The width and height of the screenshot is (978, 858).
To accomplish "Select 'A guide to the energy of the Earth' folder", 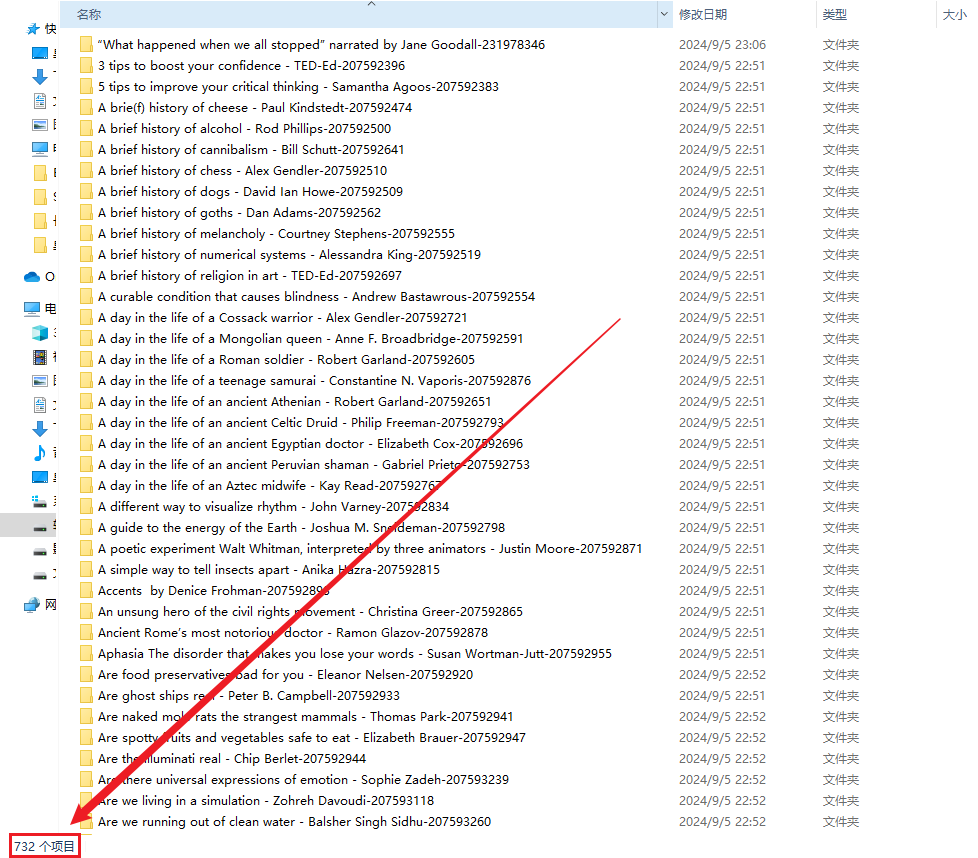I will click(x=301, y=528).
